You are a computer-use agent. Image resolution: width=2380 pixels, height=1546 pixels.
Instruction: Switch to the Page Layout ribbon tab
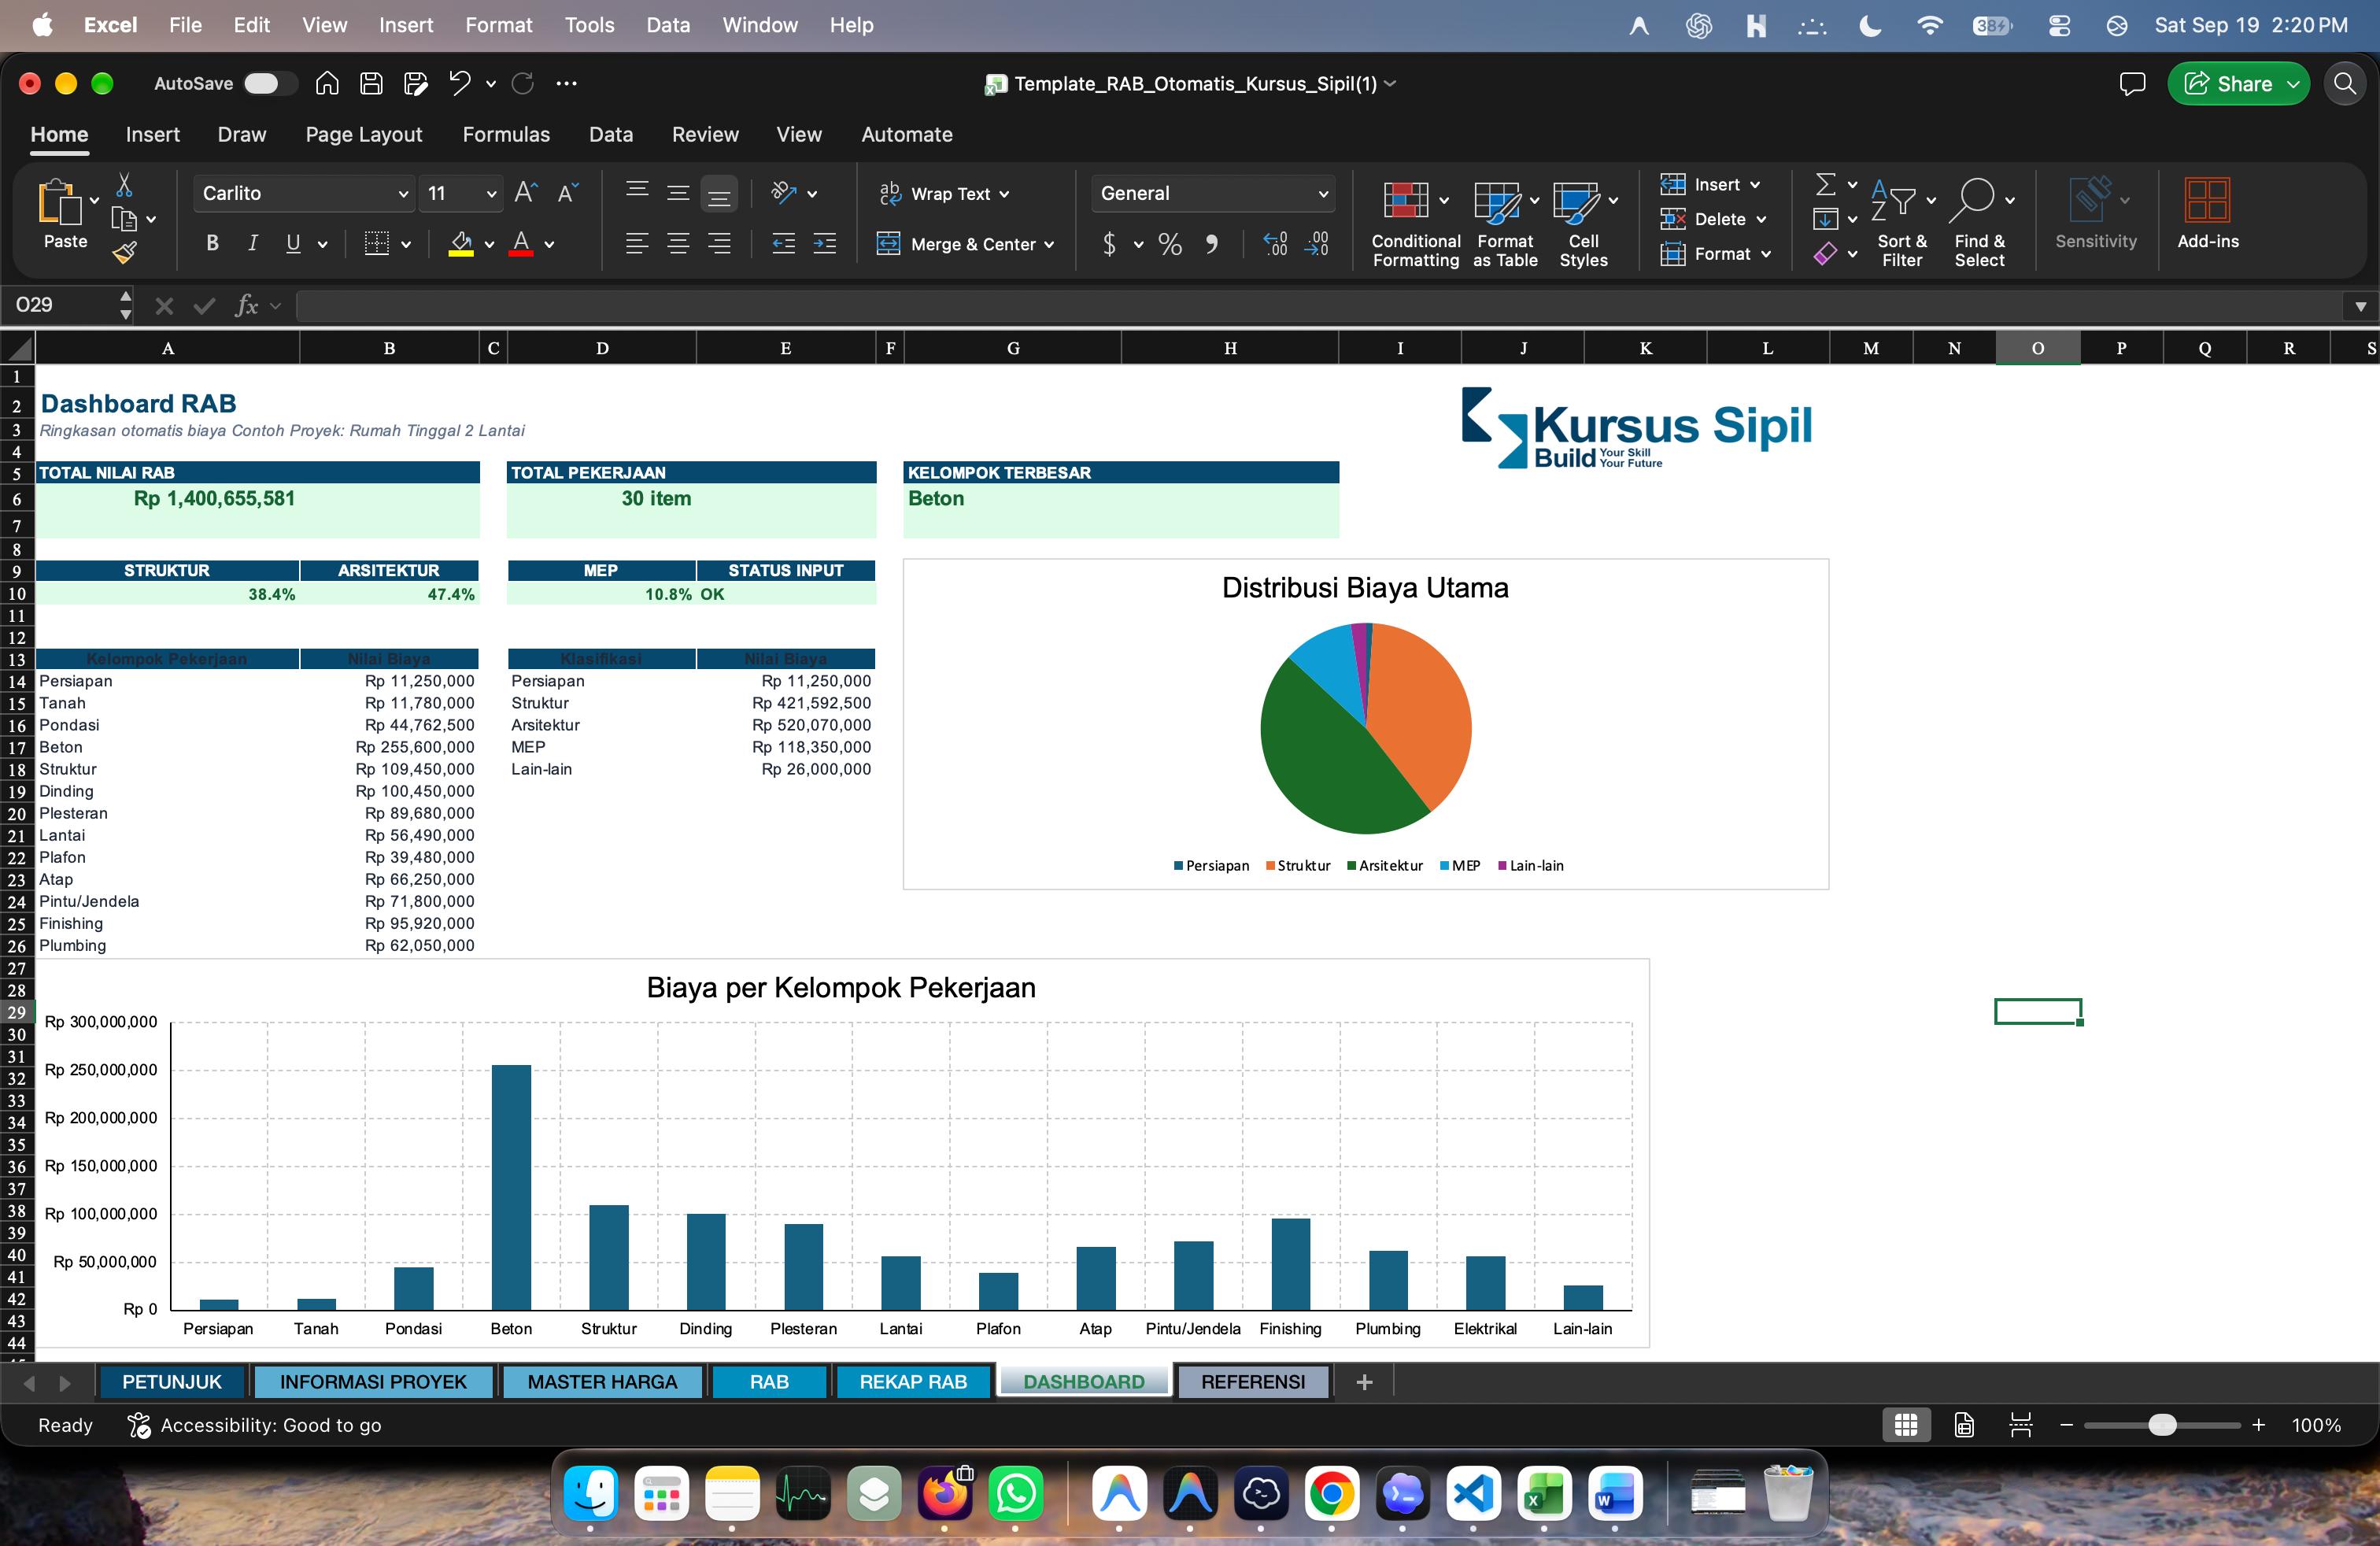(364, 134)
